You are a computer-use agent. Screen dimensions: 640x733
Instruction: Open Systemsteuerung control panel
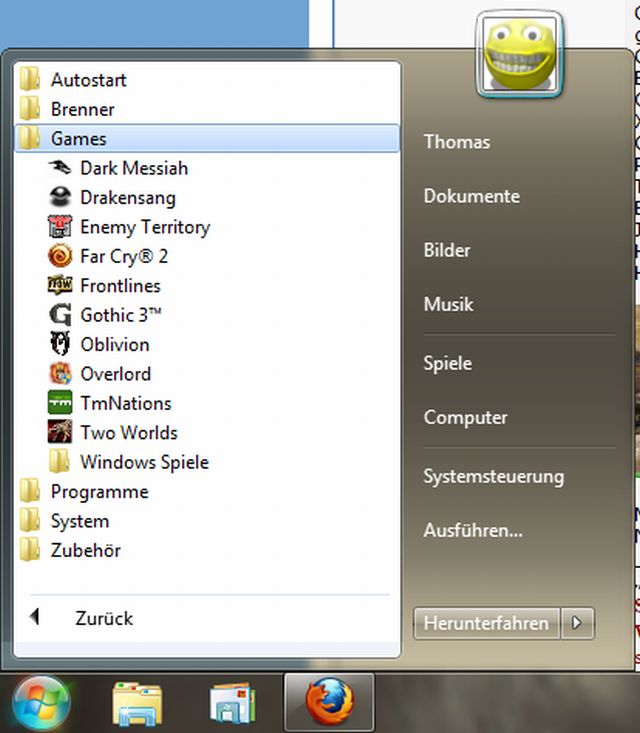494,476
